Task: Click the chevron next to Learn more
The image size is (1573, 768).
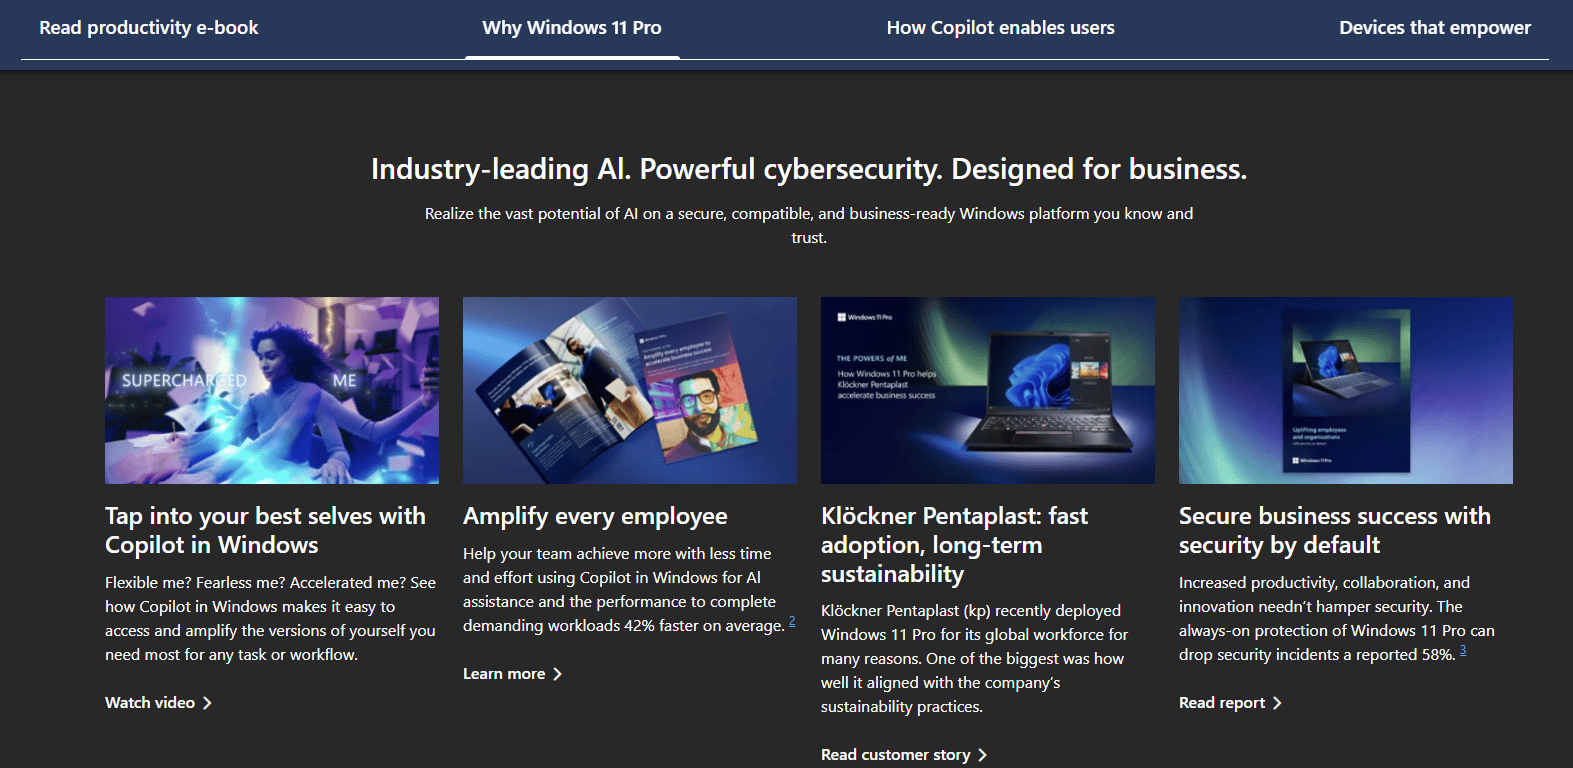Action: pos(557,674)
